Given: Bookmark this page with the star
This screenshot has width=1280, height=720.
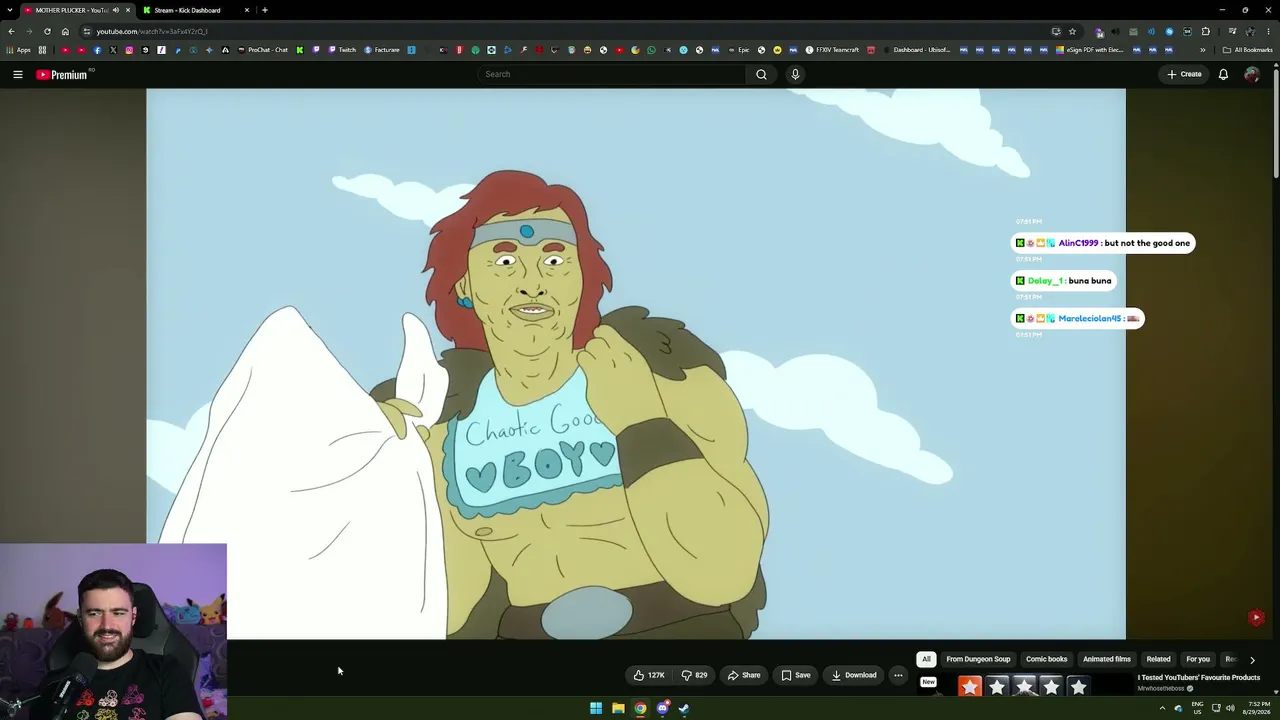Looking at the screenshot, I should coord(1072,31).
